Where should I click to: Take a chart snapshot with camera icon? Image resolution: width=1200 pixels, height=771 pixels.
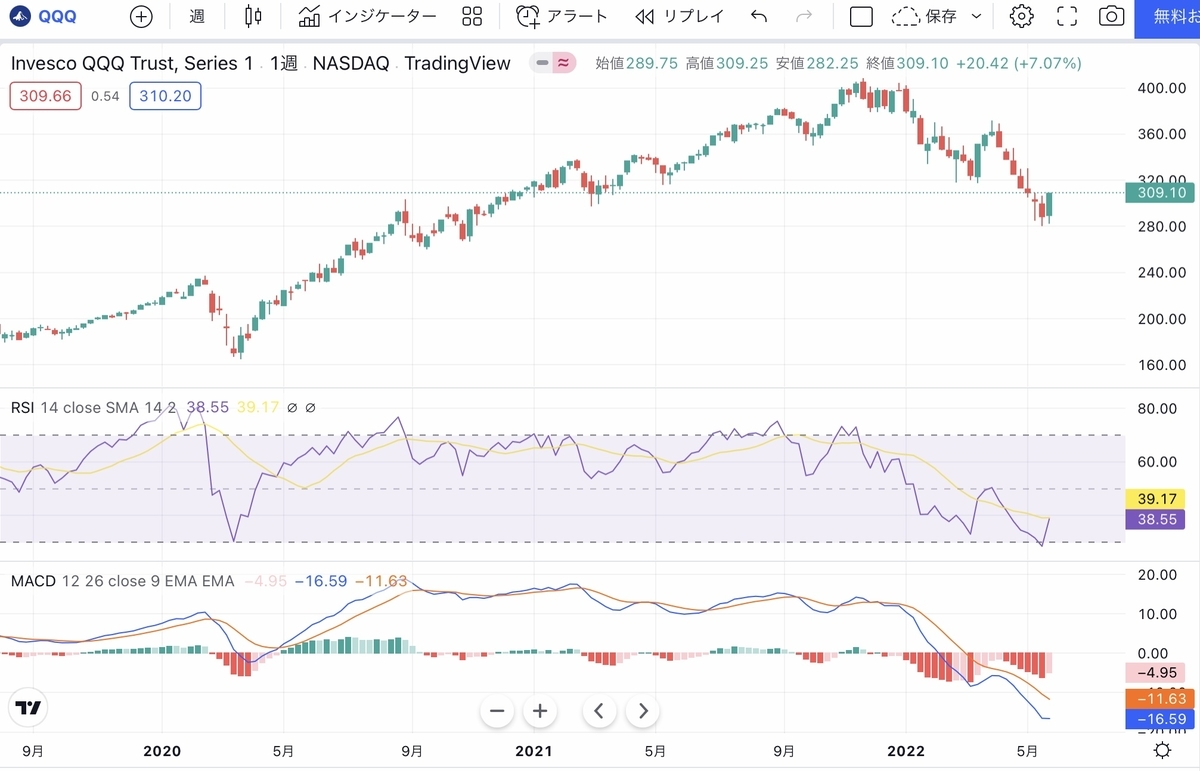pos(1111,16)
